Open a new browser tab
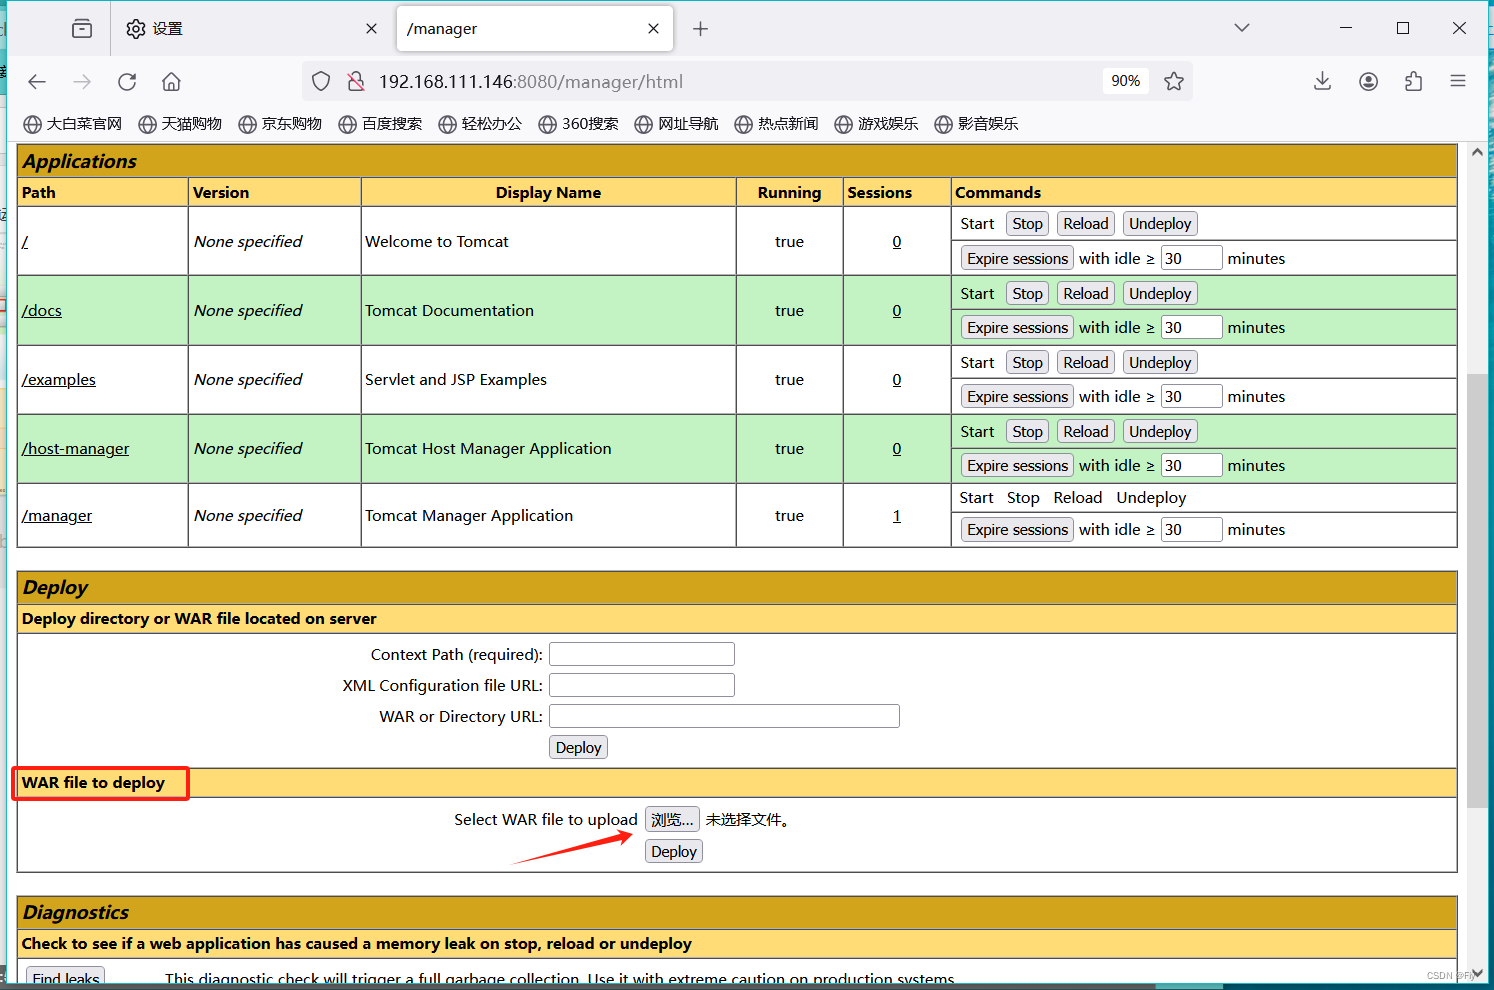1494x990 pixels. click(x=701, y=29)
